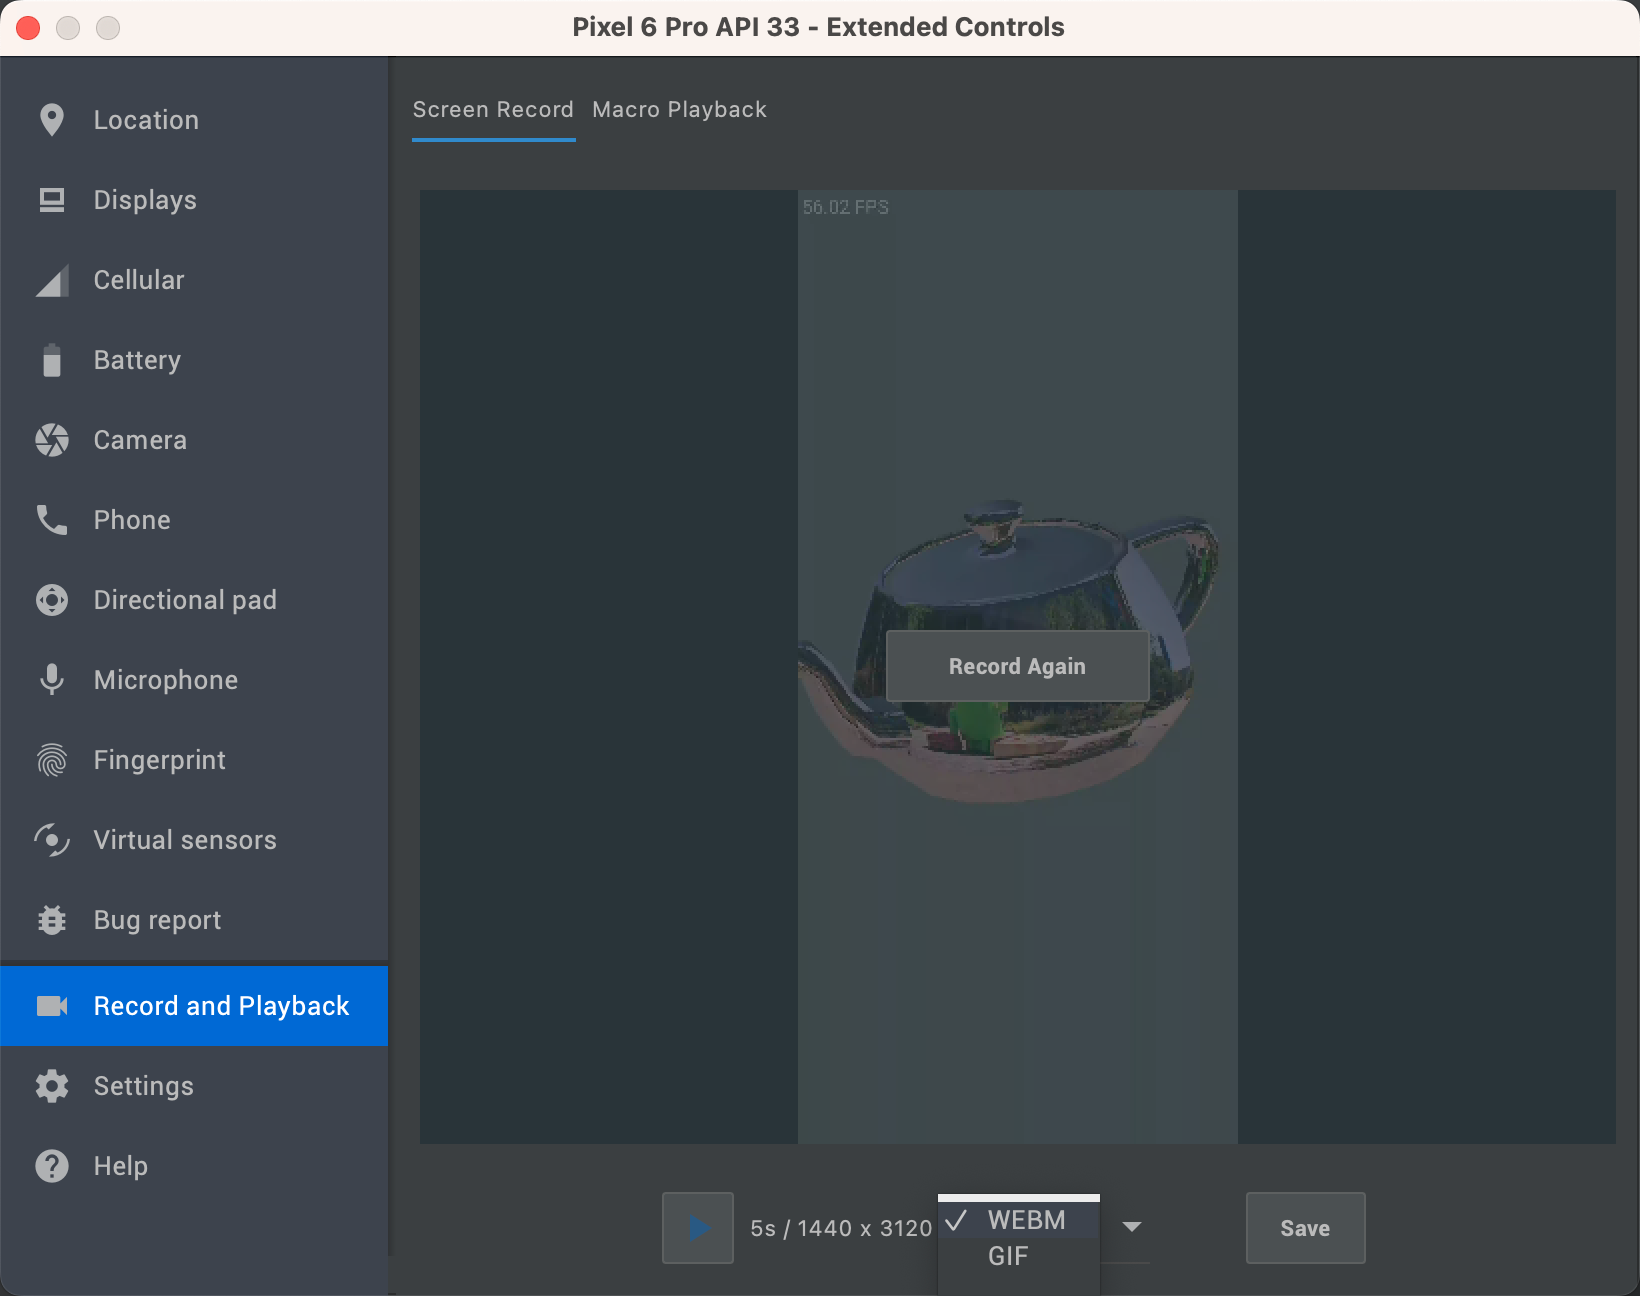Click the Location pin icon

pos(52,120)
